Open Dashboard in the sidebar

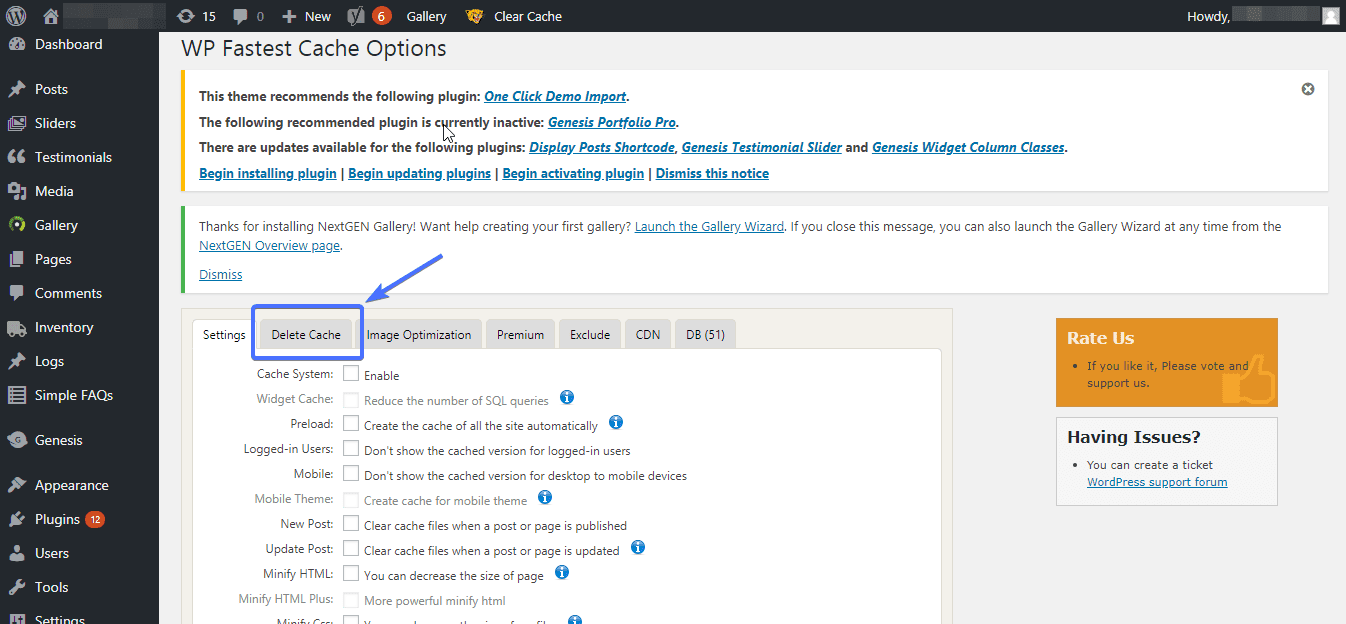68,44
